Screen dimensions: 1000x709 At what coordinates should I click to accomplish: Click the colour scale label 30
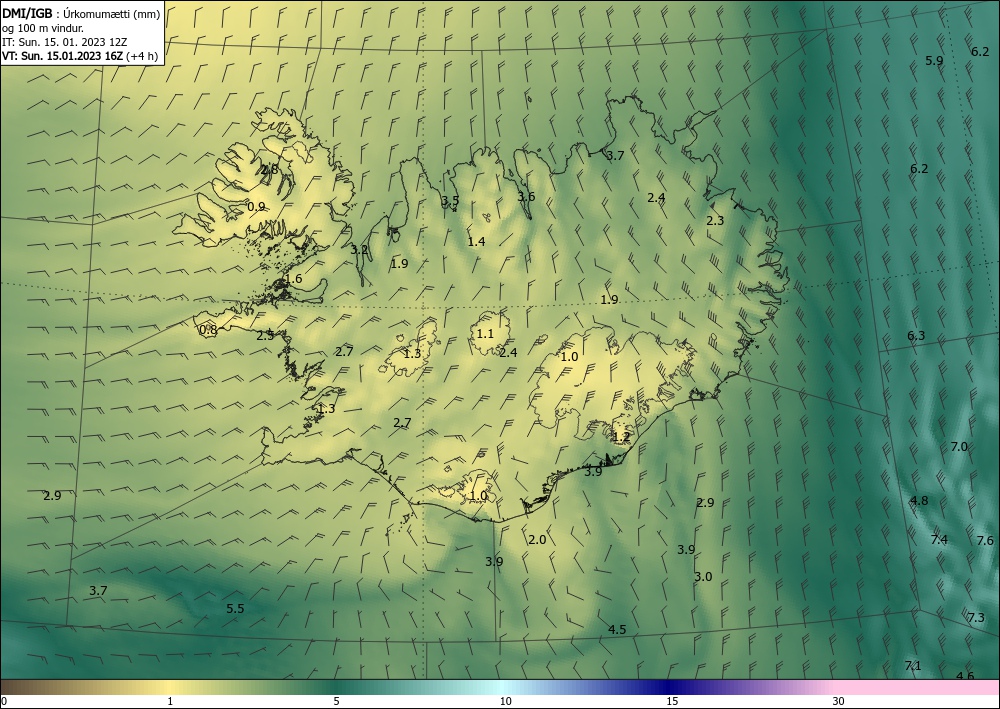coord(839,701)
